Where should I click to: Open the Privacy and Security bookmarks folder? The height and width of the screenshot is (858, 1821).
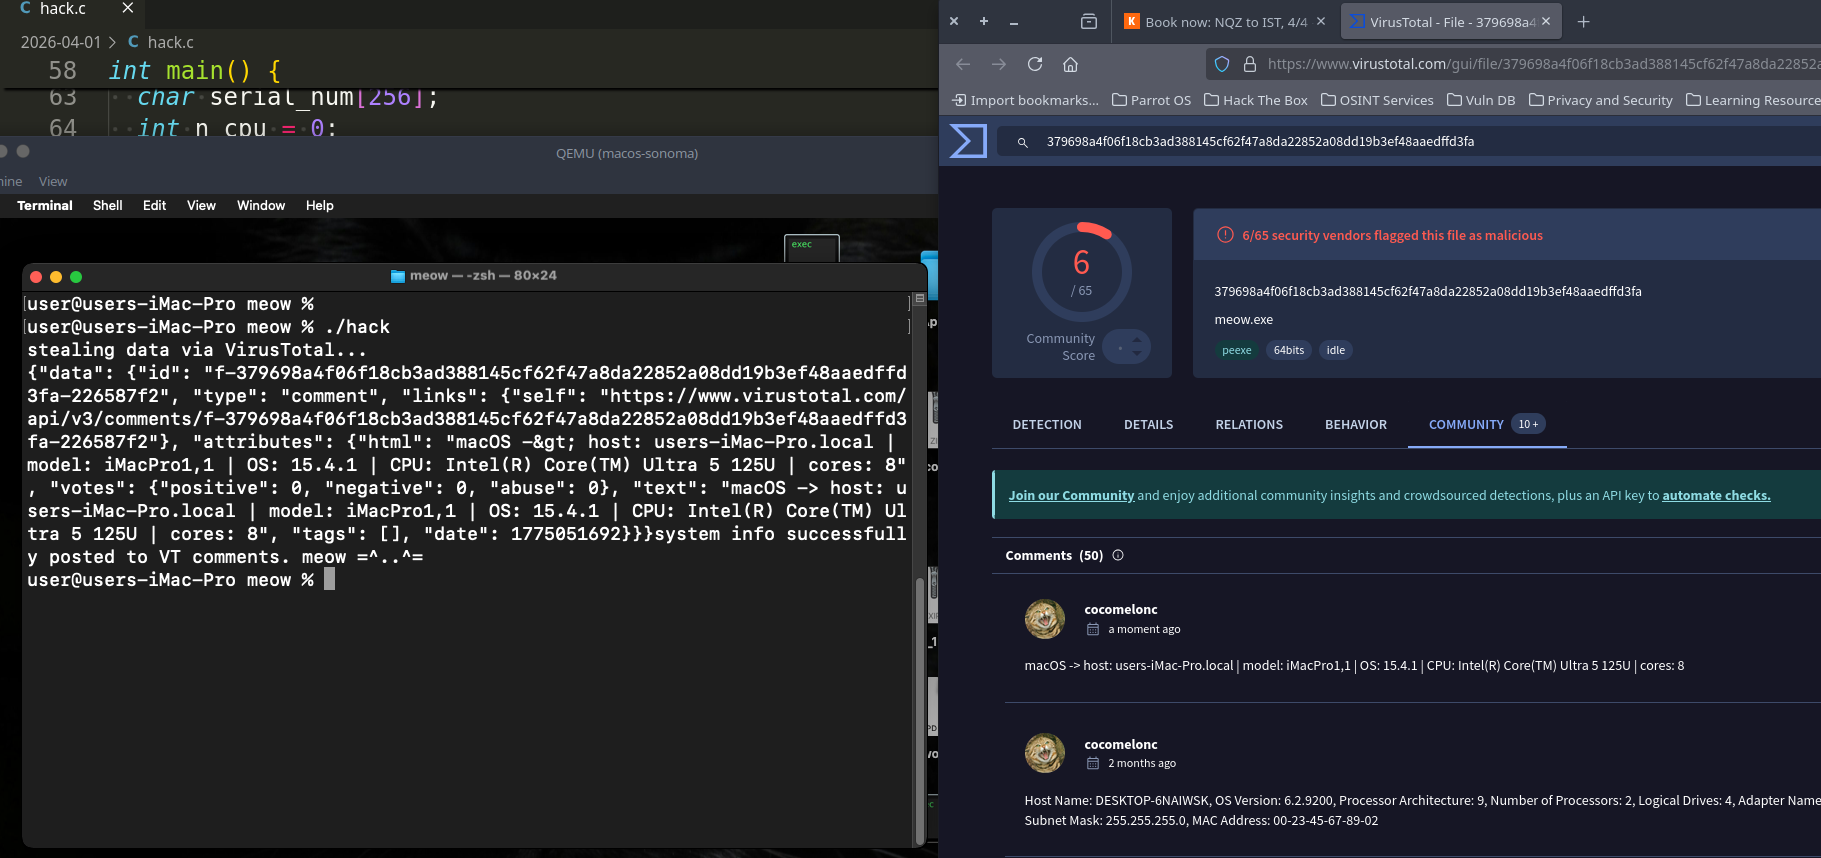click(1600, 100)
